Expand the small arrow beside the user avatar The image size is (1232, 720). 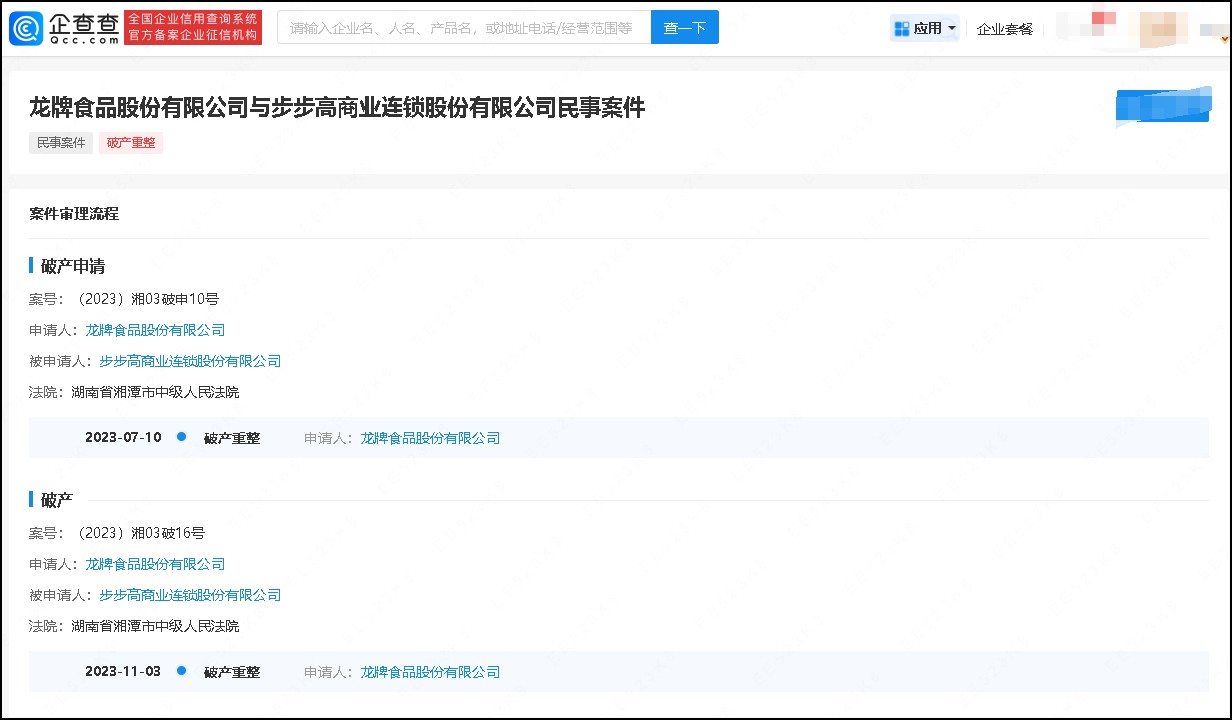pyautogui.click(x=1224, y=38)
